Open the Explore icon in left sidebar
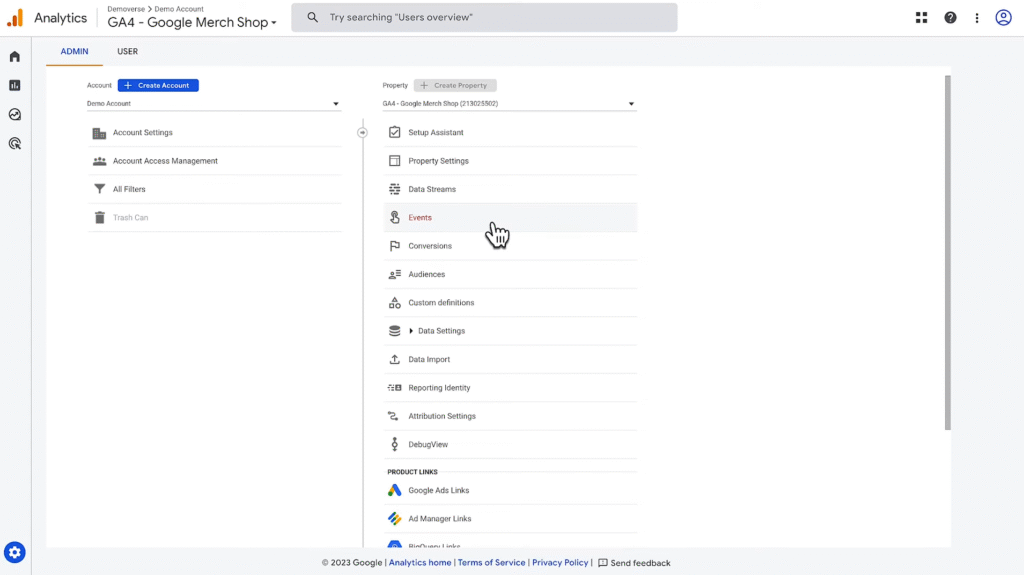The width and height of the screenshot is (1024, 575). click(14, 114)
